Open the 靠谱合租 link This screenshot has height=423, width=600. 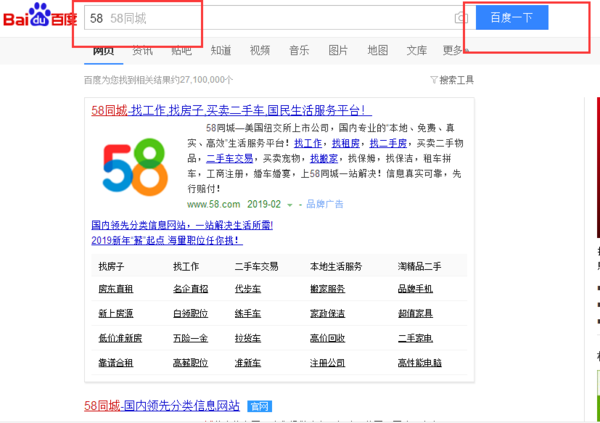[116, 363]
